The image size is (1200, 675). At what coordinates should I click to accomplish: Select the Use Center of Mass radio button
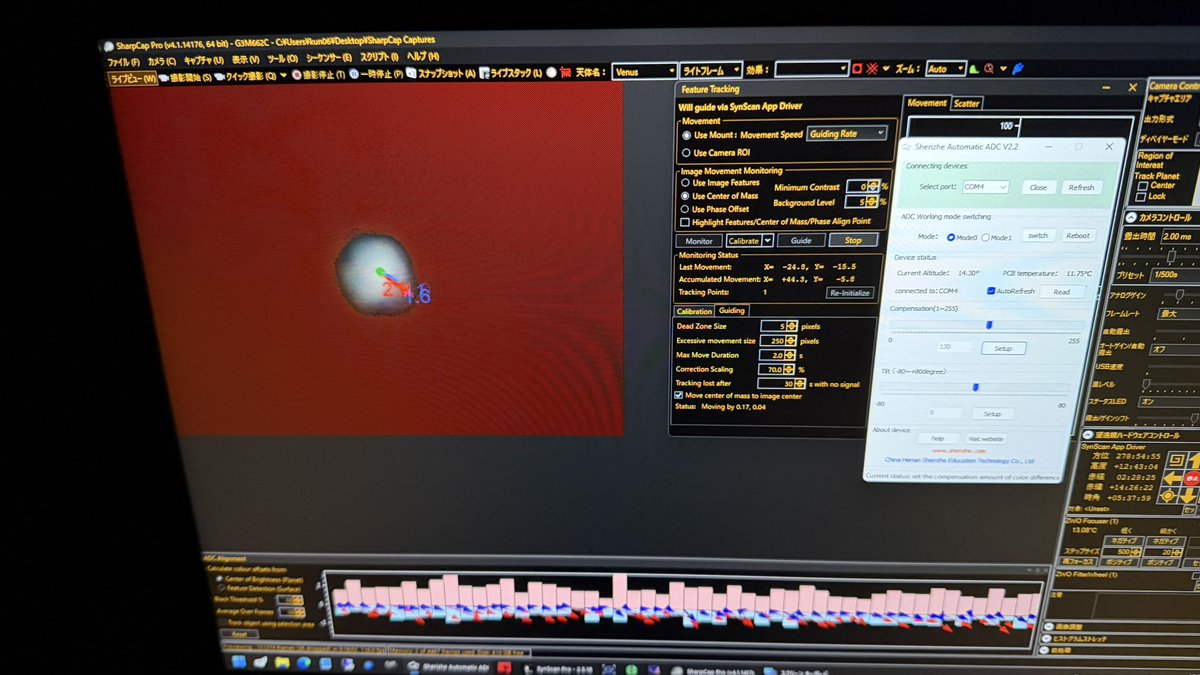(686, 196)
